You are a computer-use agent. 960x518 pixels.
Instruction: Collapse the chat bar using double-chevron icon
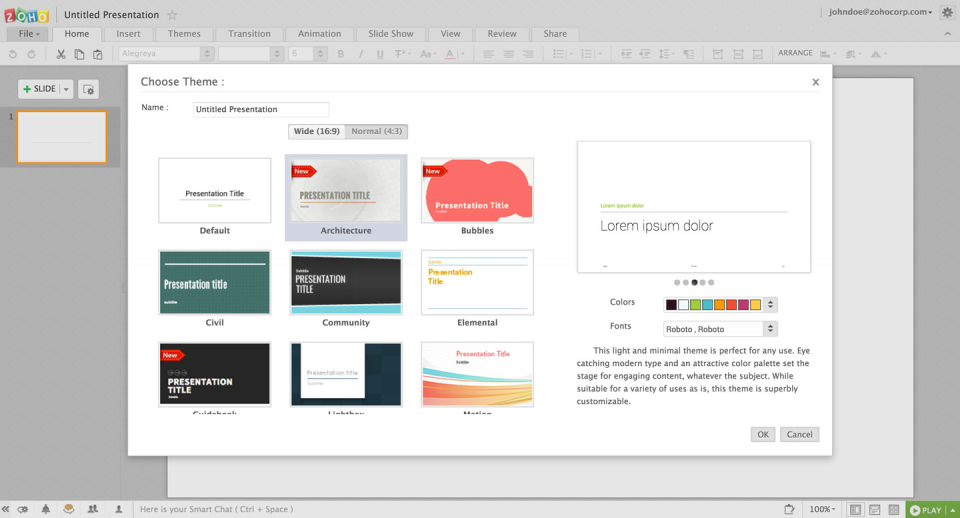pos(6,509)
